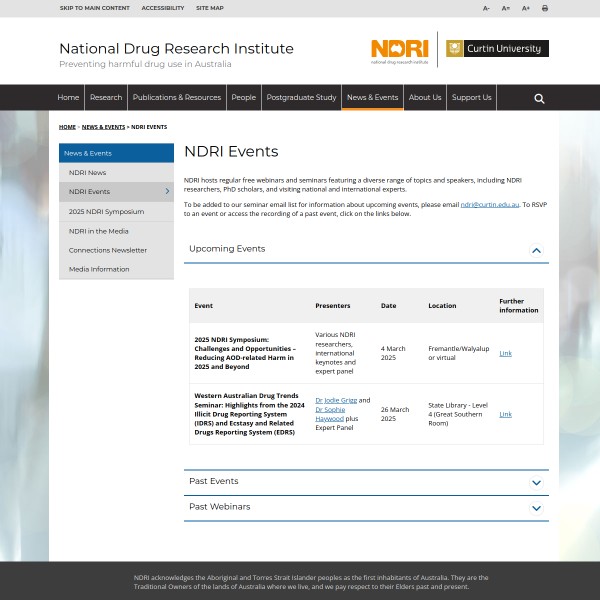Reset font size with A= icon
600x600 pixels.
506,8
